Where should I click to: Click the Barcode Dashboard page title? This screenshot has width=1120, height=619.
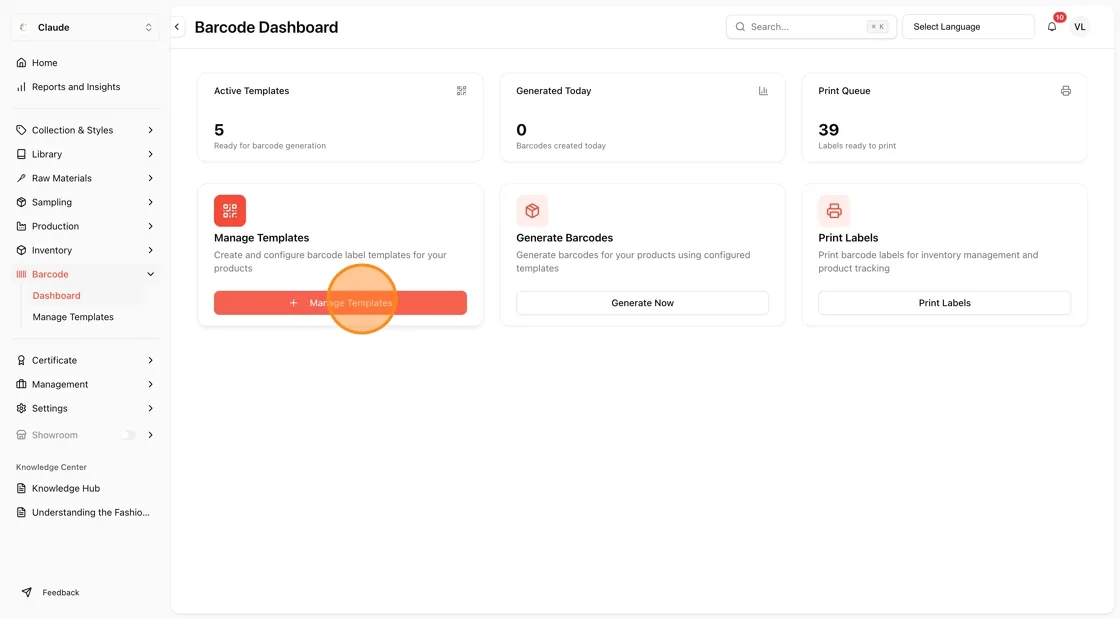(x=266, y=27)
